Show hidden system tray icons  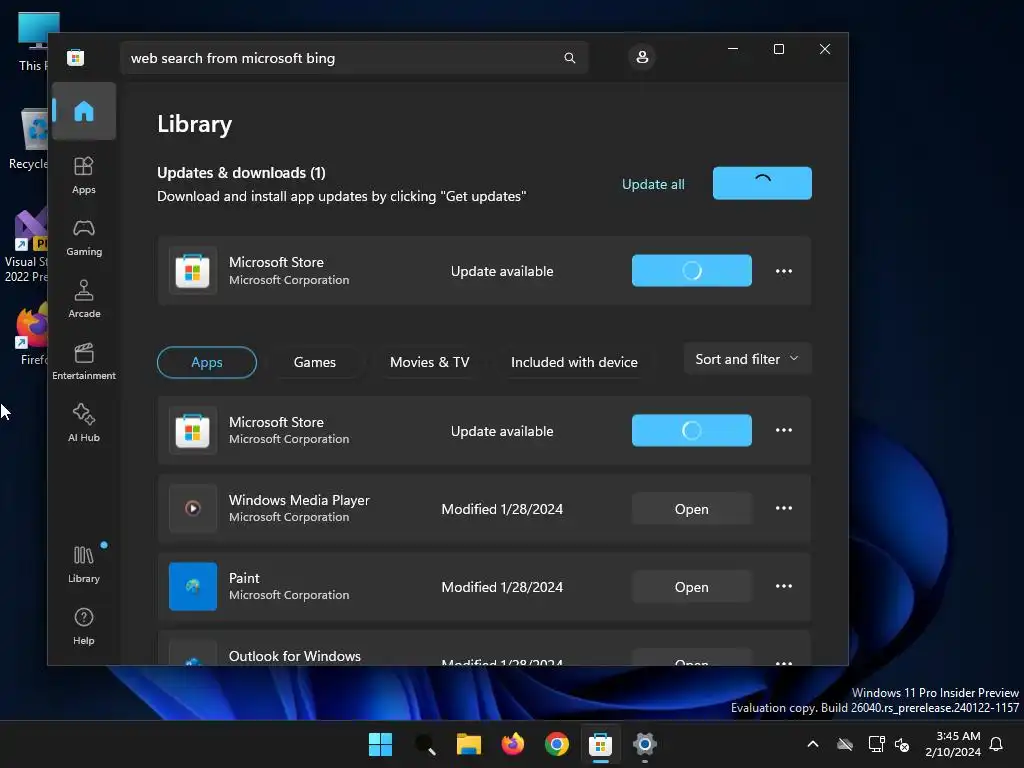coord(813,744)
